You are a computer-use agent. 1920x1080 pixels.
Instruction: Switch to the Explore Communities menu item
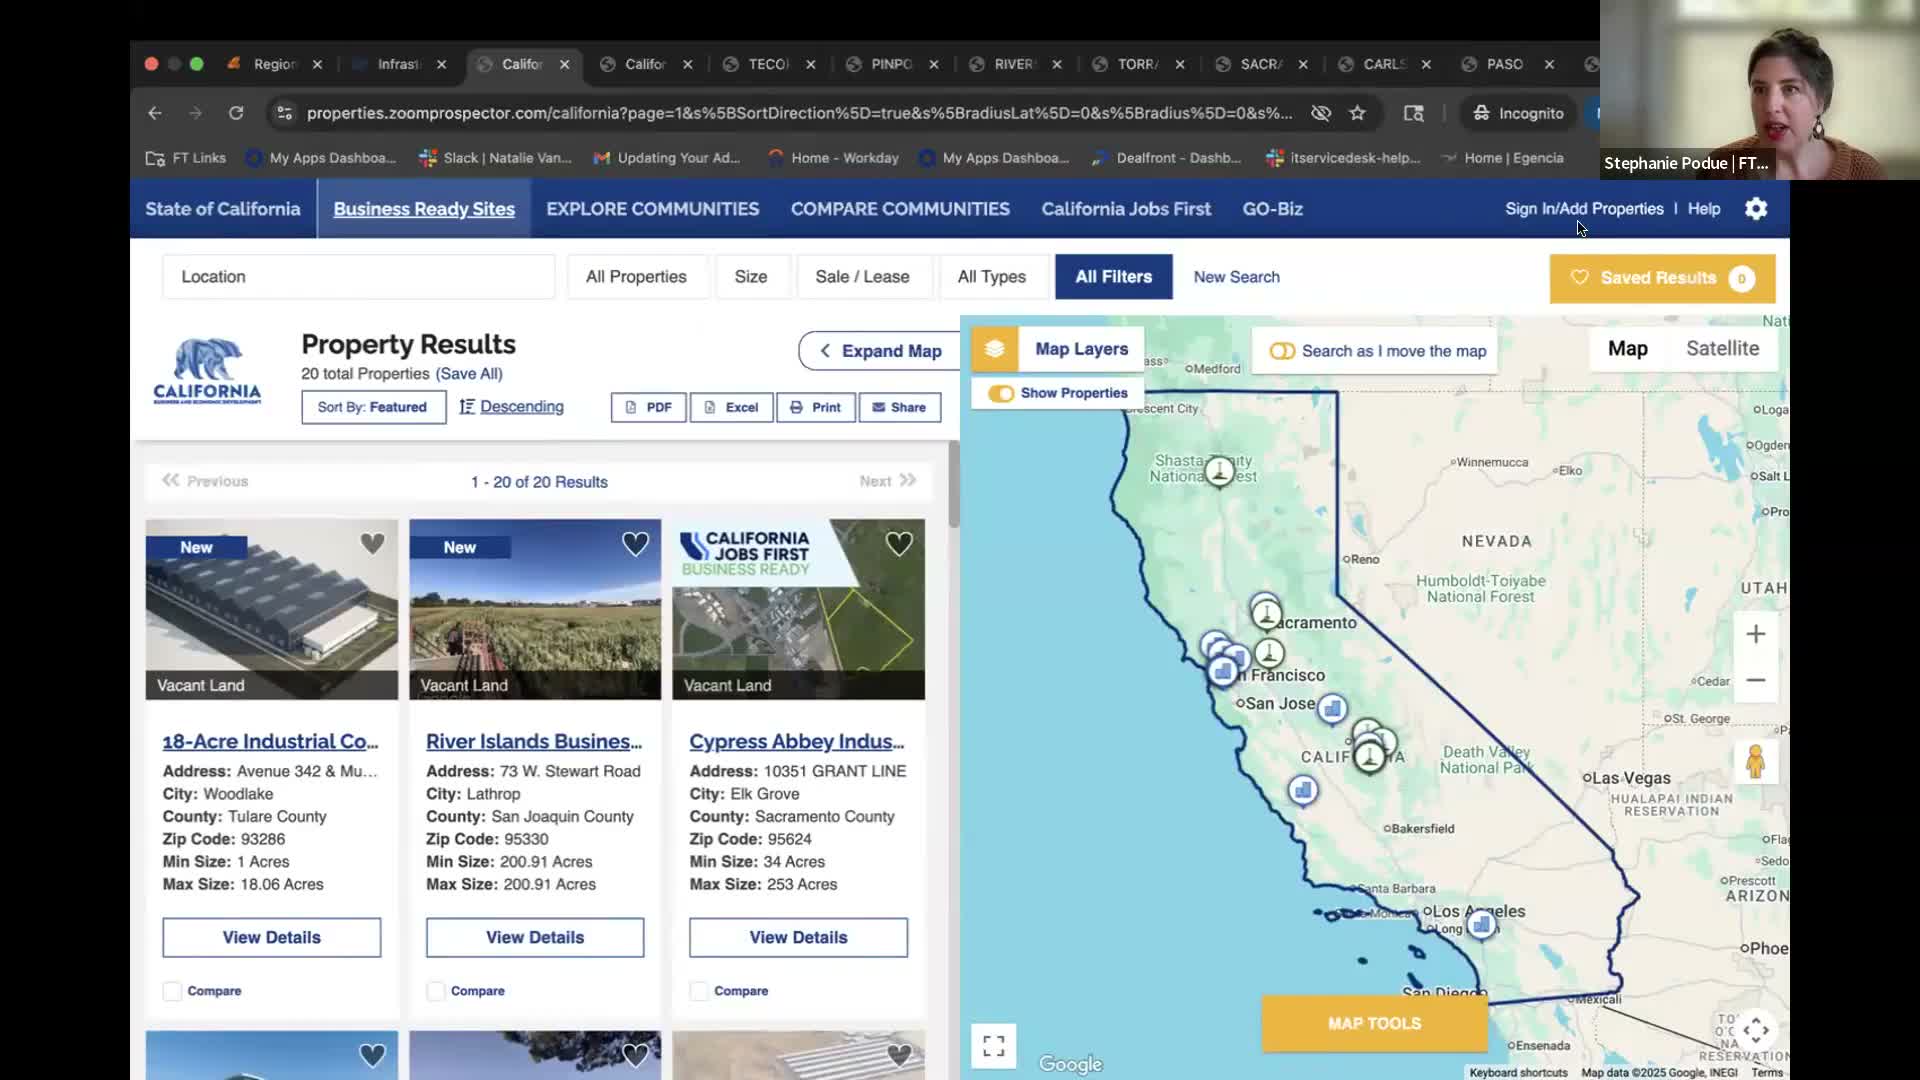coord(652,208)
